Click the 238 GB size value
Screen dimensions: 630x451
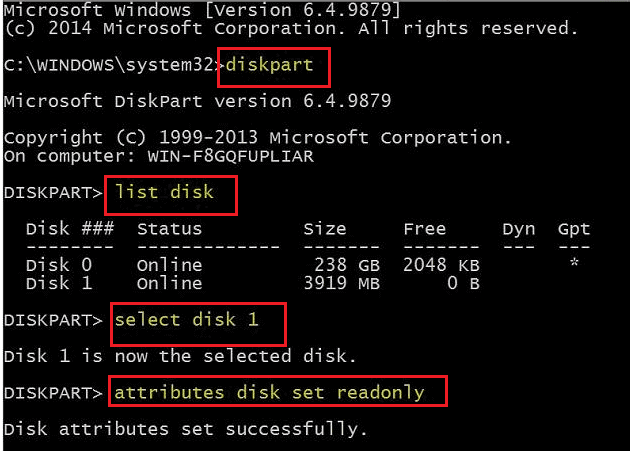[342, 265]
